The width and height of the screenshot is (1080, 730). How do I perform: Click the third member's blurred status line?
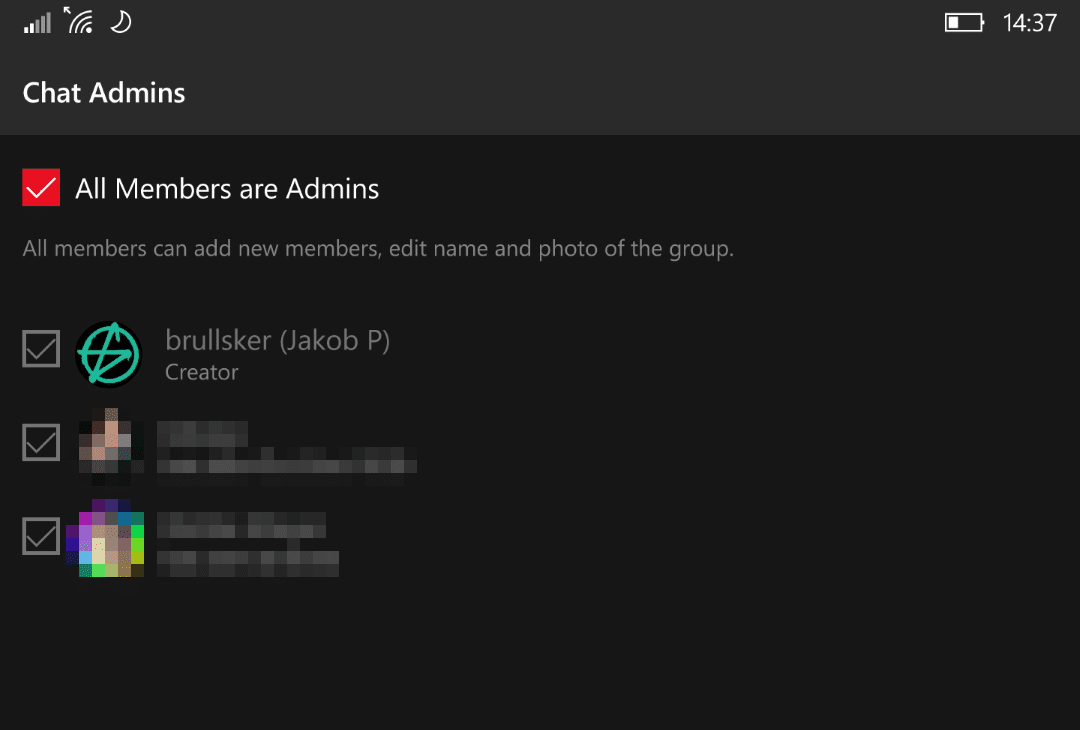click(248, 563)
